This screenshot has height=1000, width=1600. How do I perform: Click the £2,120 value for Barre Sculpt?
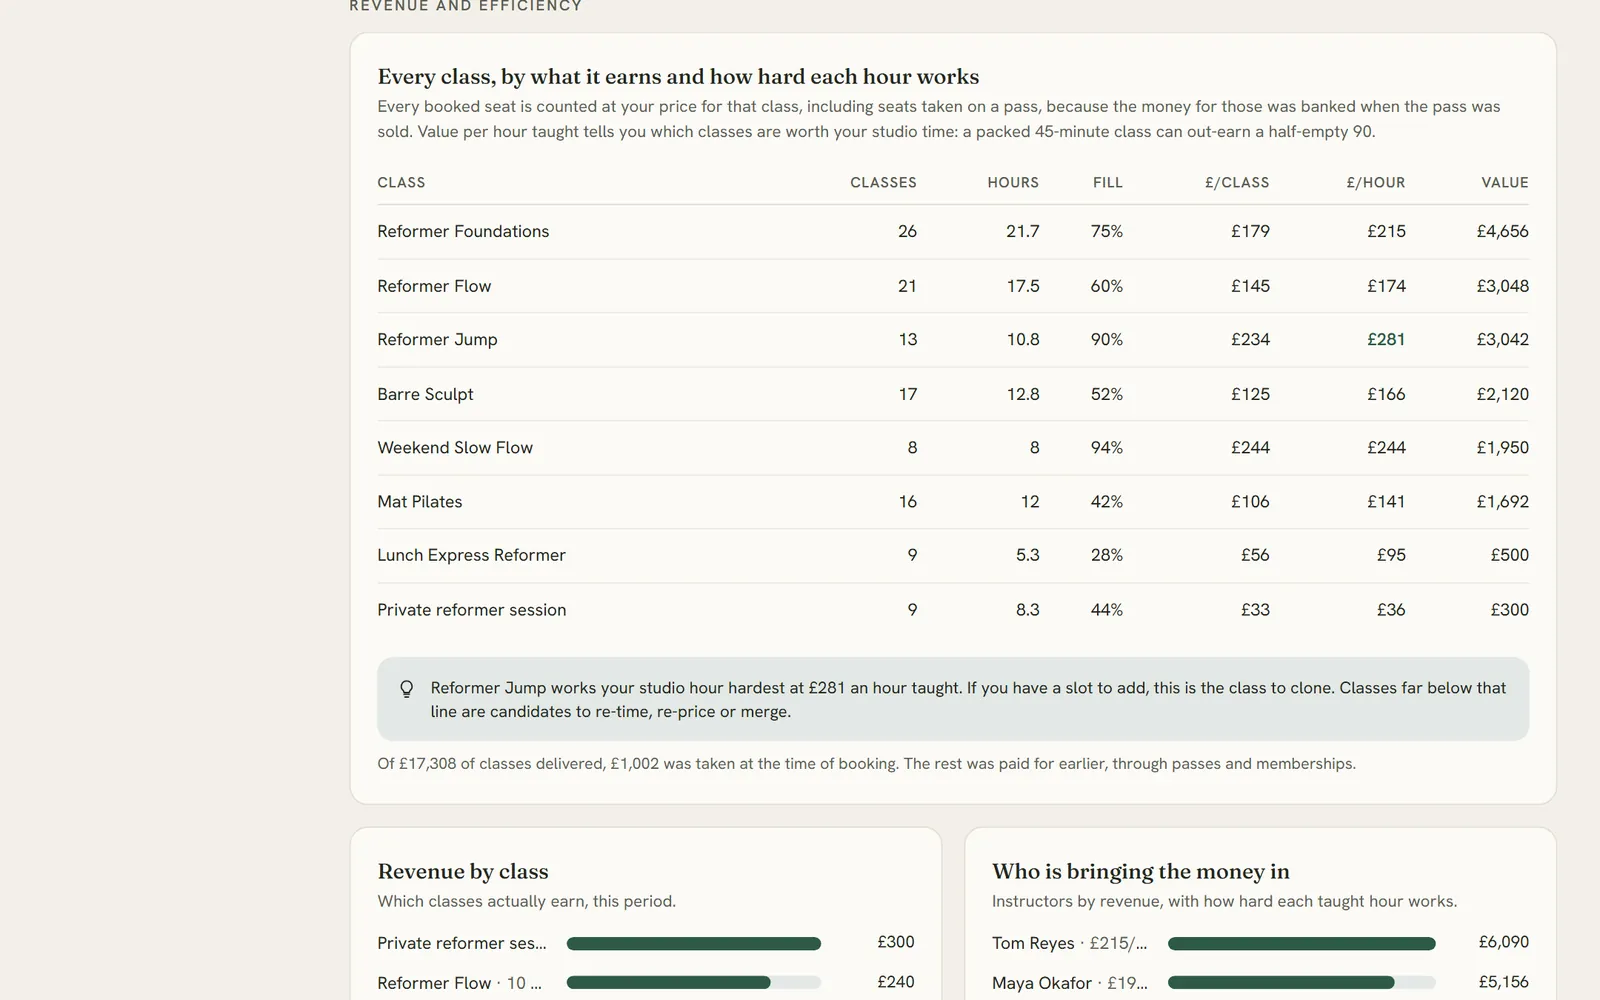pyautogui.click(x=1503, y=394)
